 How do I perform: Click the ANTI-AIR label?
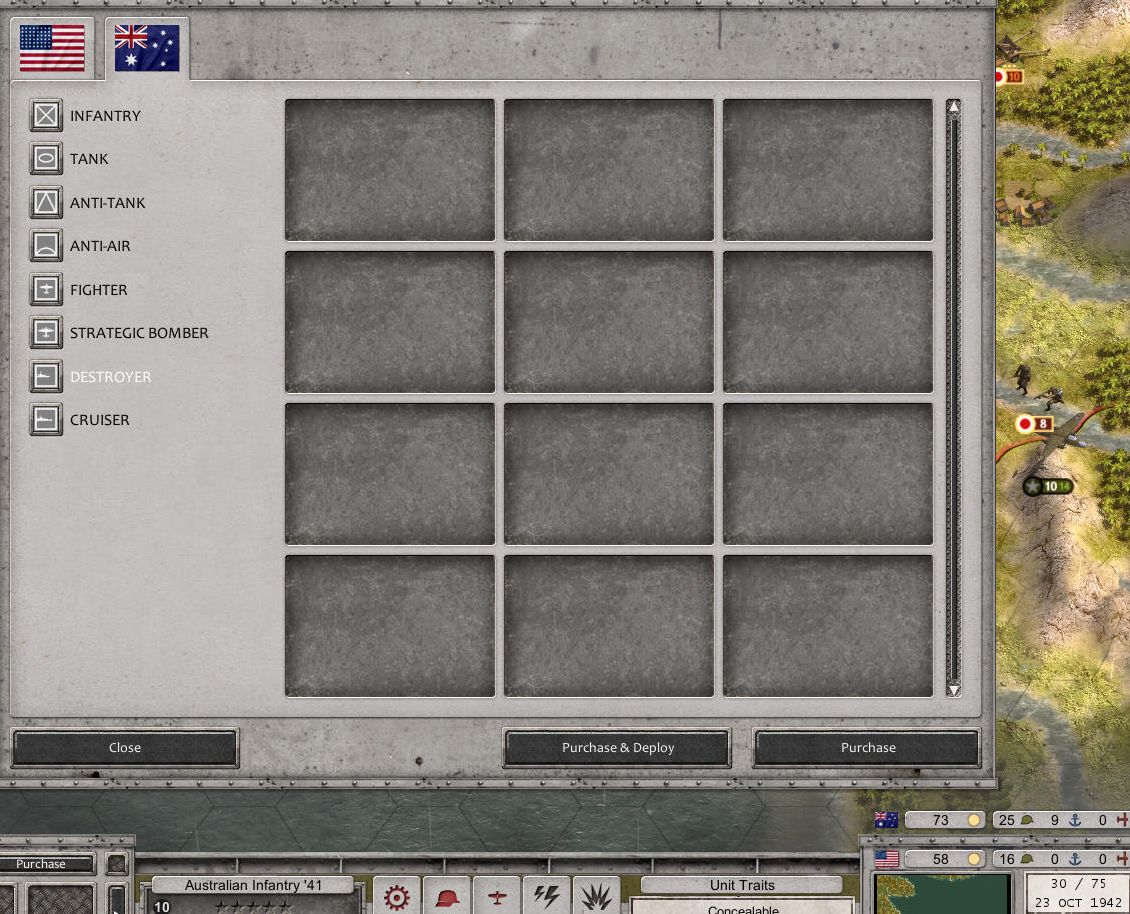[100, 247]
